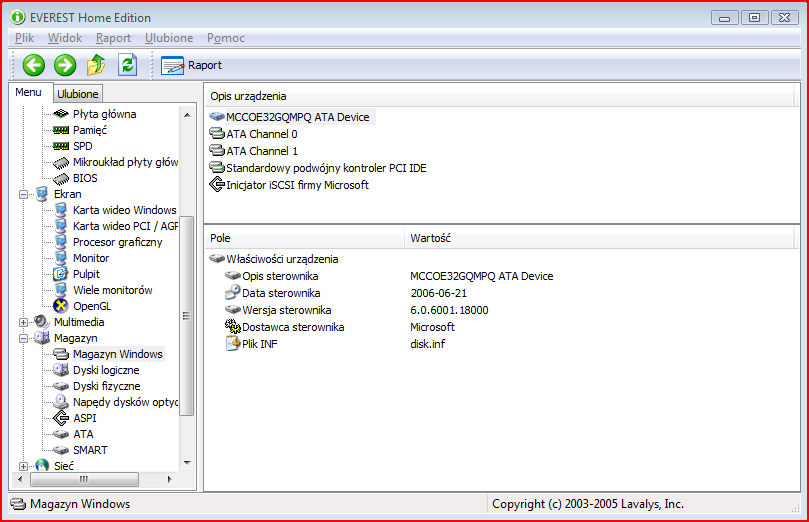Viewport: 809px width, 522px height.
Task: Click the Płyta główna motherboard icon
Action: [61, 113]
